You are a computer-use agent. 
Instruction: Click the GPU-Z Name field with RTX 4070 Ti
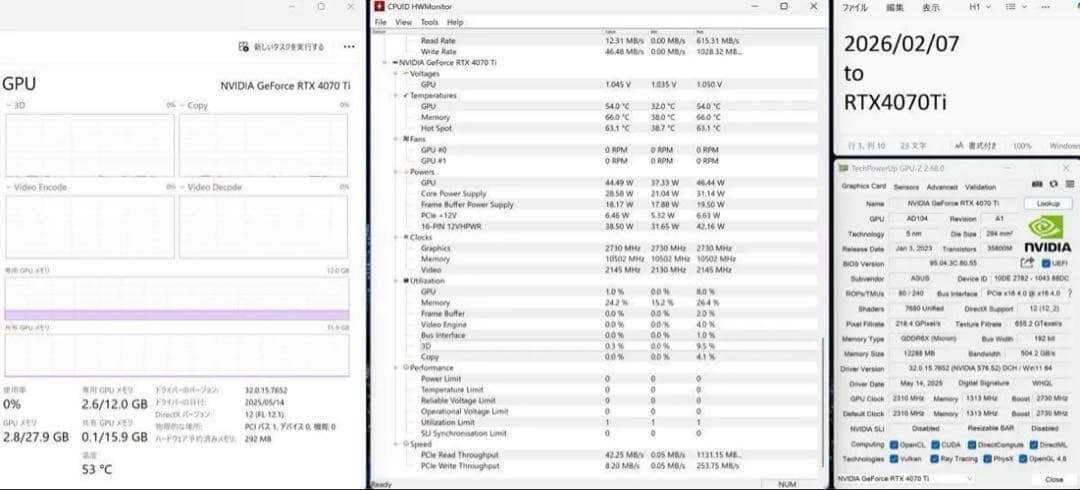tap(953, 204)
